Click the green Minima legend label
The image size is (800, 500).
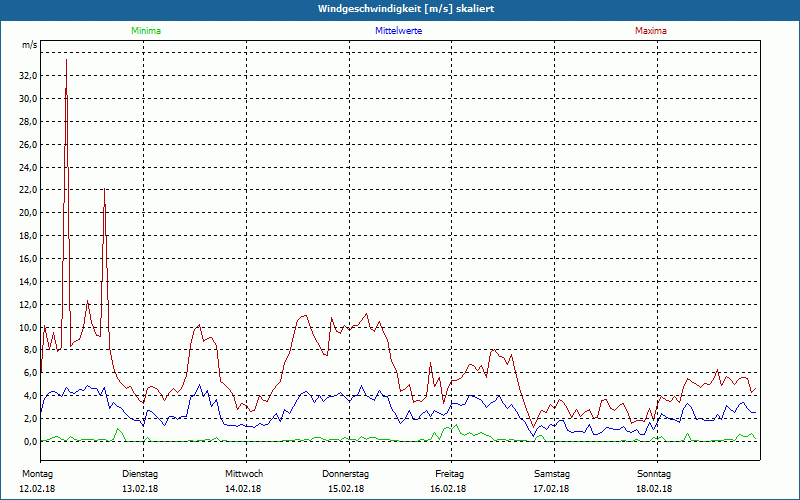coord(146,31)
